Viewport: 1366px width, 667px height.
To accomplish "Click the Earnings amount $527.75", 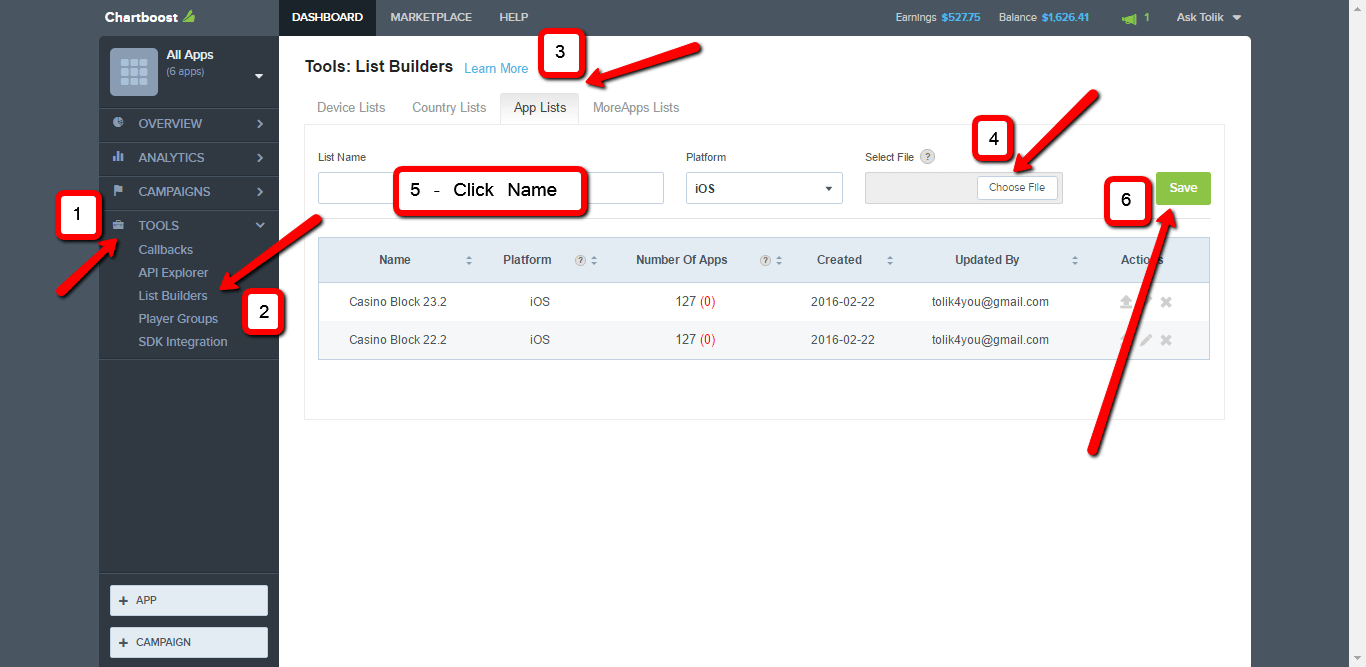I will pos(961,17).
